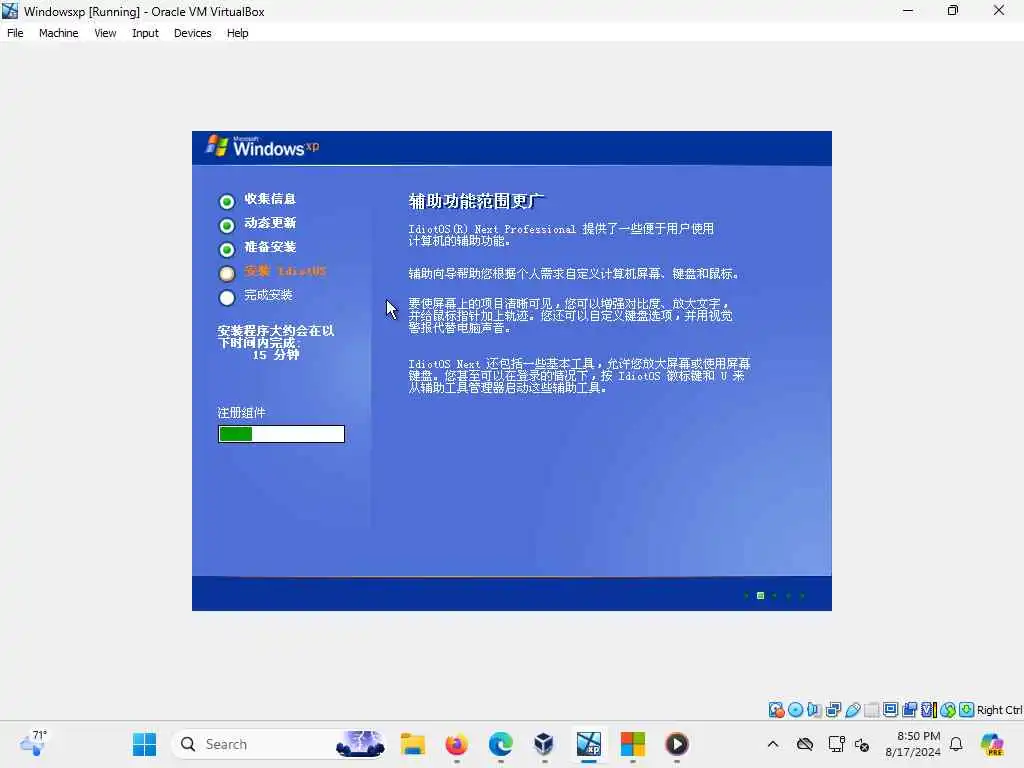Restore down the VirtualBox window
1024x768 pixels.
point(953,10)
